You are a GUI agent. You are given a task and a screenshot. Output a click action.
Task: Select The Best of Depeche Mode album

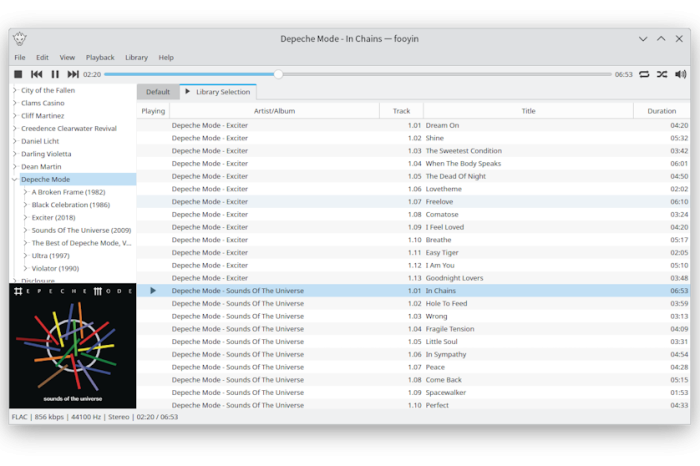(x=81, y=243)
